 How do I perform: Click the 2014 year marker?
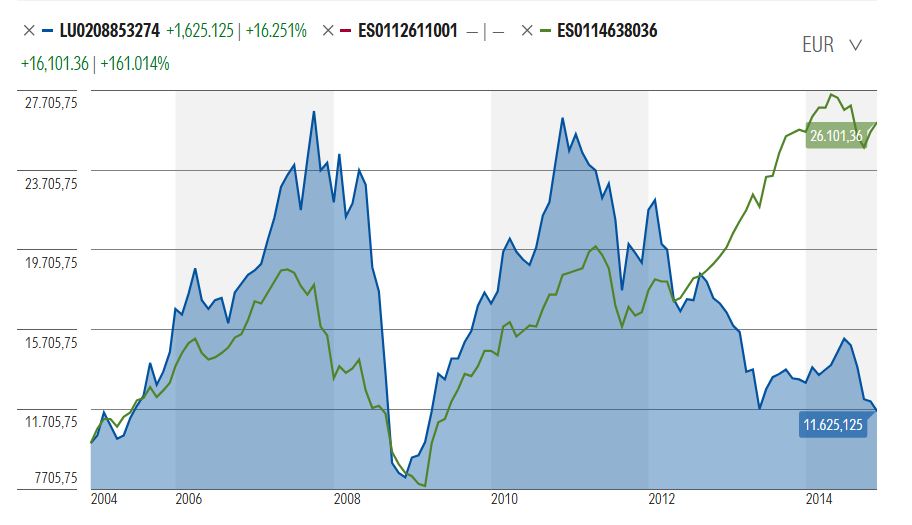(x=819, y=498)
